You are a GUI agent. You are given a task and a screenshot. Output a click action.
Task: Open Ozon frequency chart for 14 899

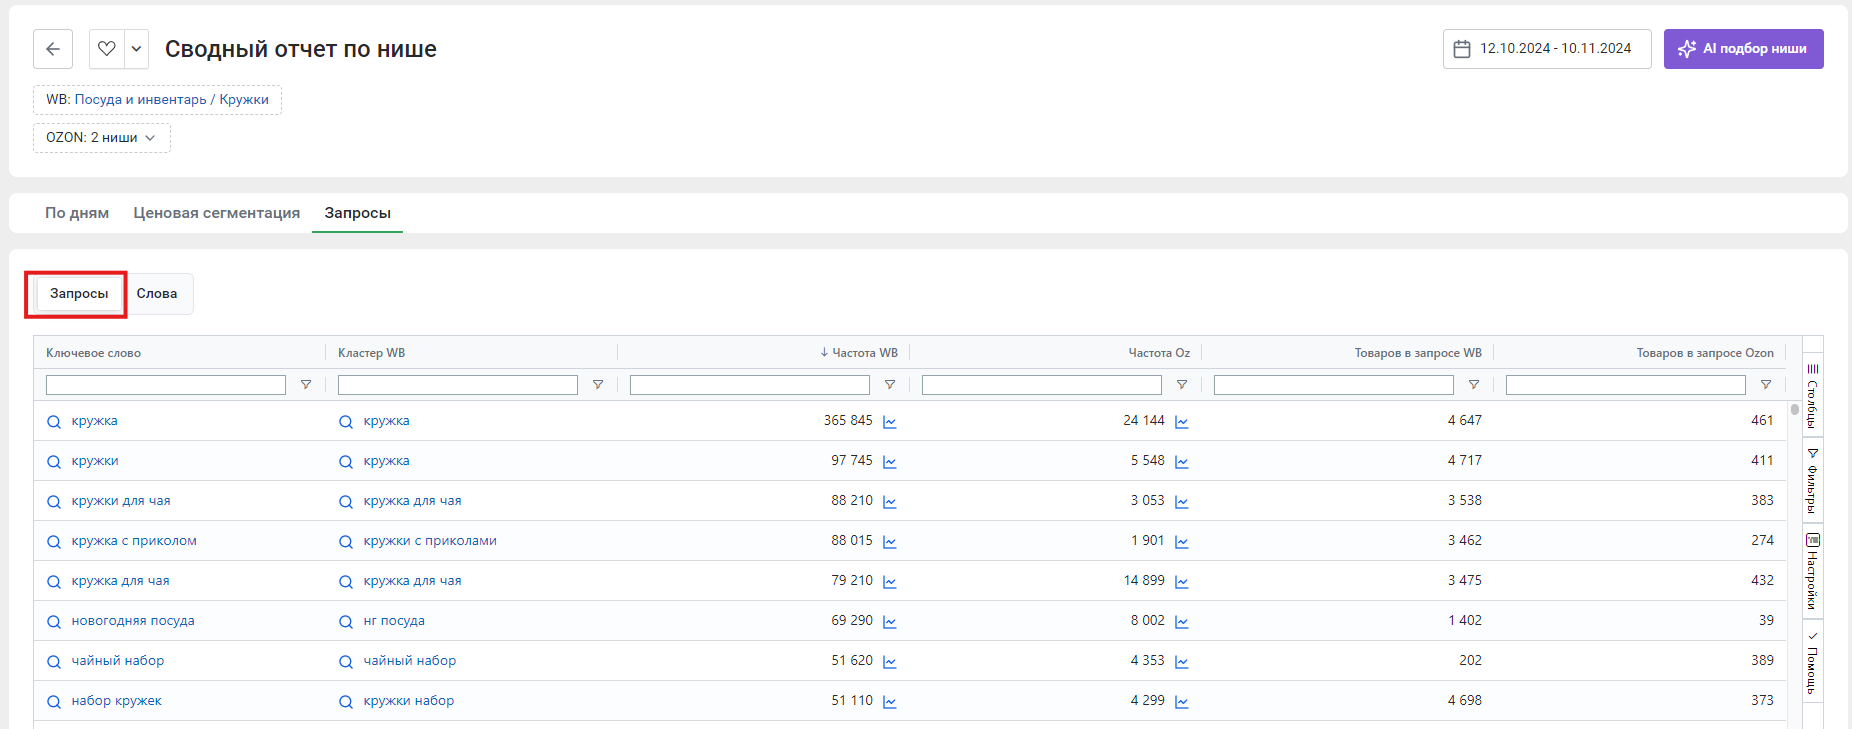point(1182,582)
